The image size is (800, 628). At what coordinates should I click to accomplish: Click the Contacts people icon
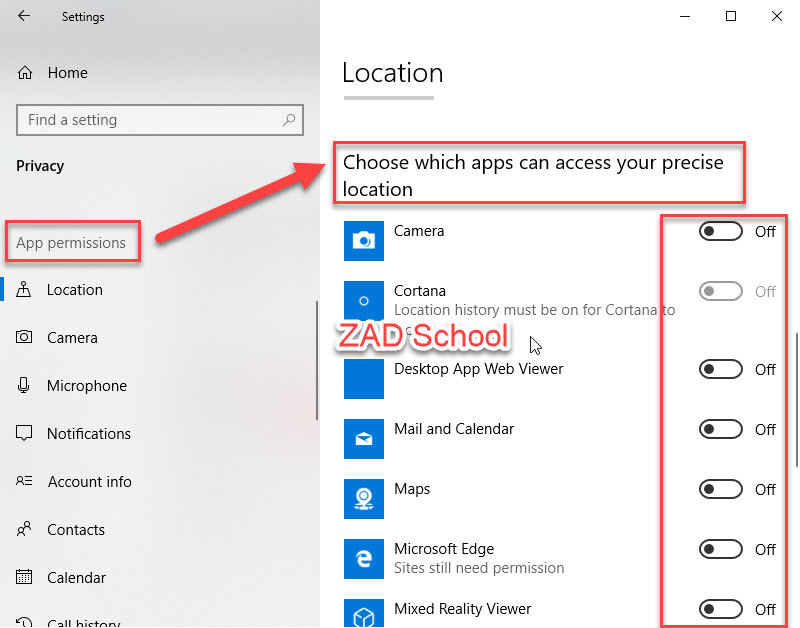24,529
